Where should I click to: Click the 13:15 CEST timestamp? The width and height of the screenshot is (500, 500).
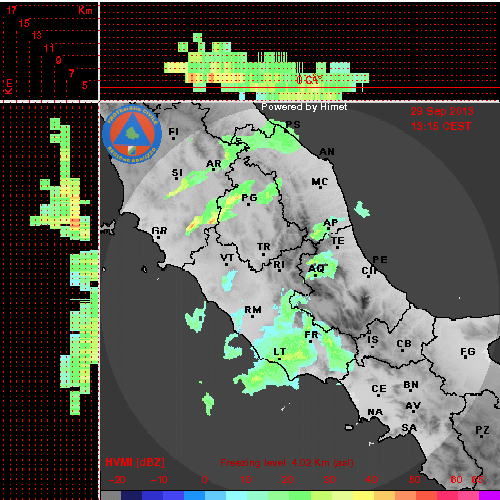pyautogui.click(x=441, y=126)
